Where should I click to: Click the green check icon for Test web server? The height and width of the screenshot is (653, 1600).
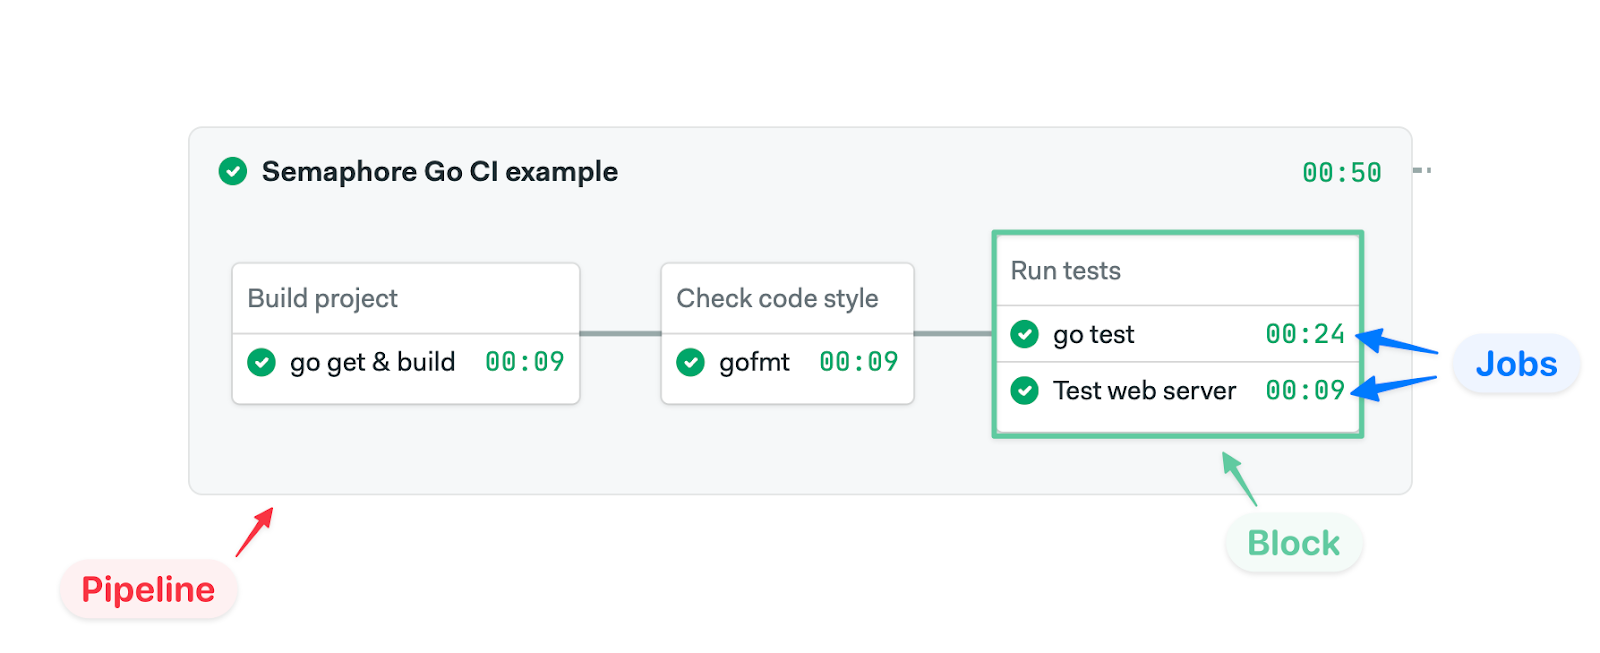point(1025,390)
